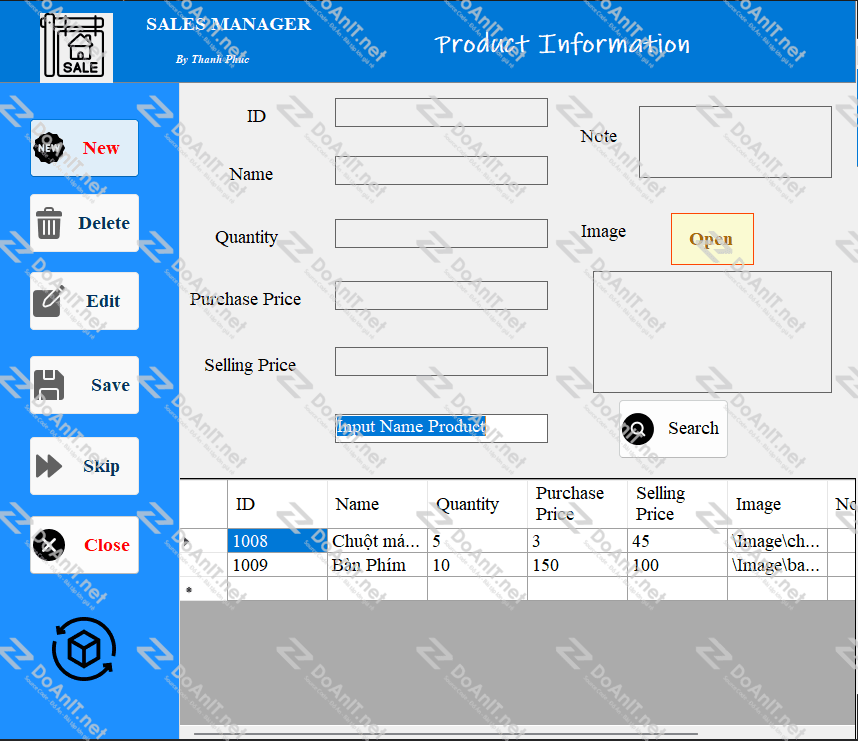Viewport: 858px width, 741px height.
Task: Click the Delete trash can icon
Action: click(x=49, y=223)
